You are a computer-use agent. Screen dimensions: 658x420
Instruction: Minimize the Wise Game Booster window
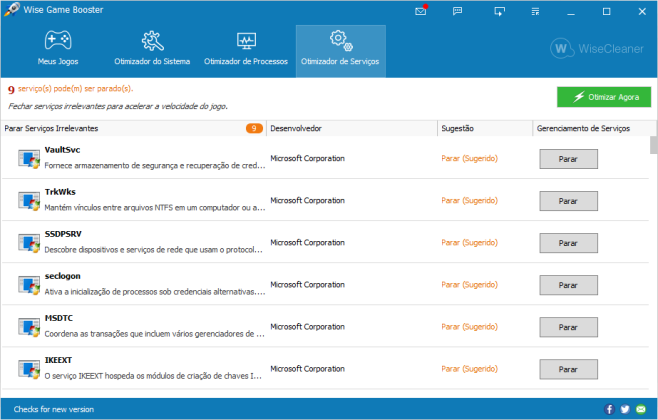click(x=571, y=12)
